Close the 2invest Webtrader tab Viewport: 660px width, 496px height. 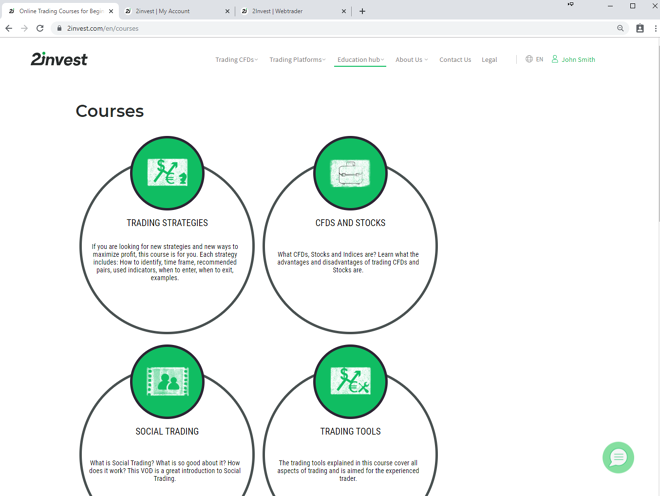click(x=344, y=11)
